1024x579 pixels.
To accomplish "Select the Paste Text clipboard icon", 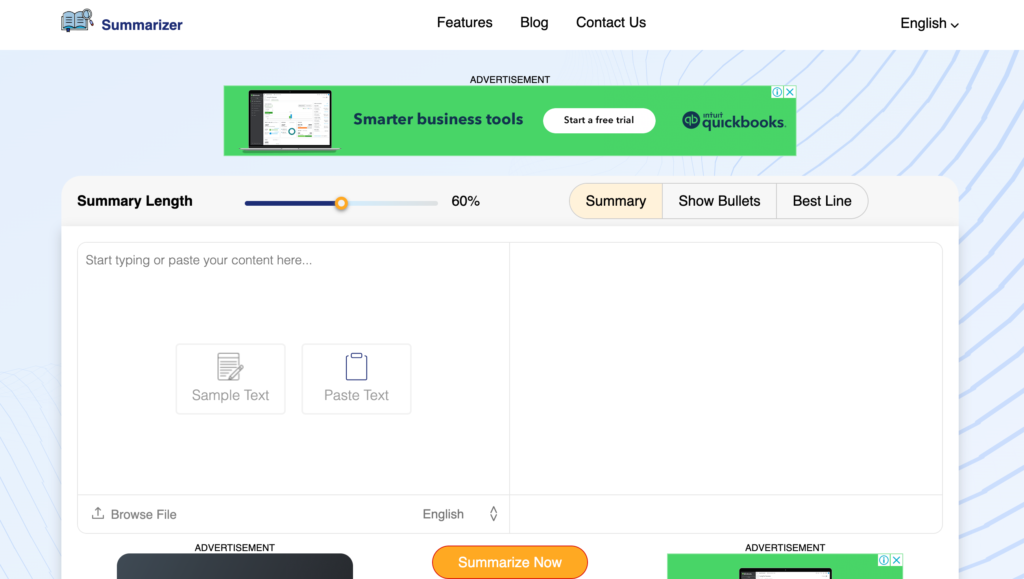I will pos(356,367).
